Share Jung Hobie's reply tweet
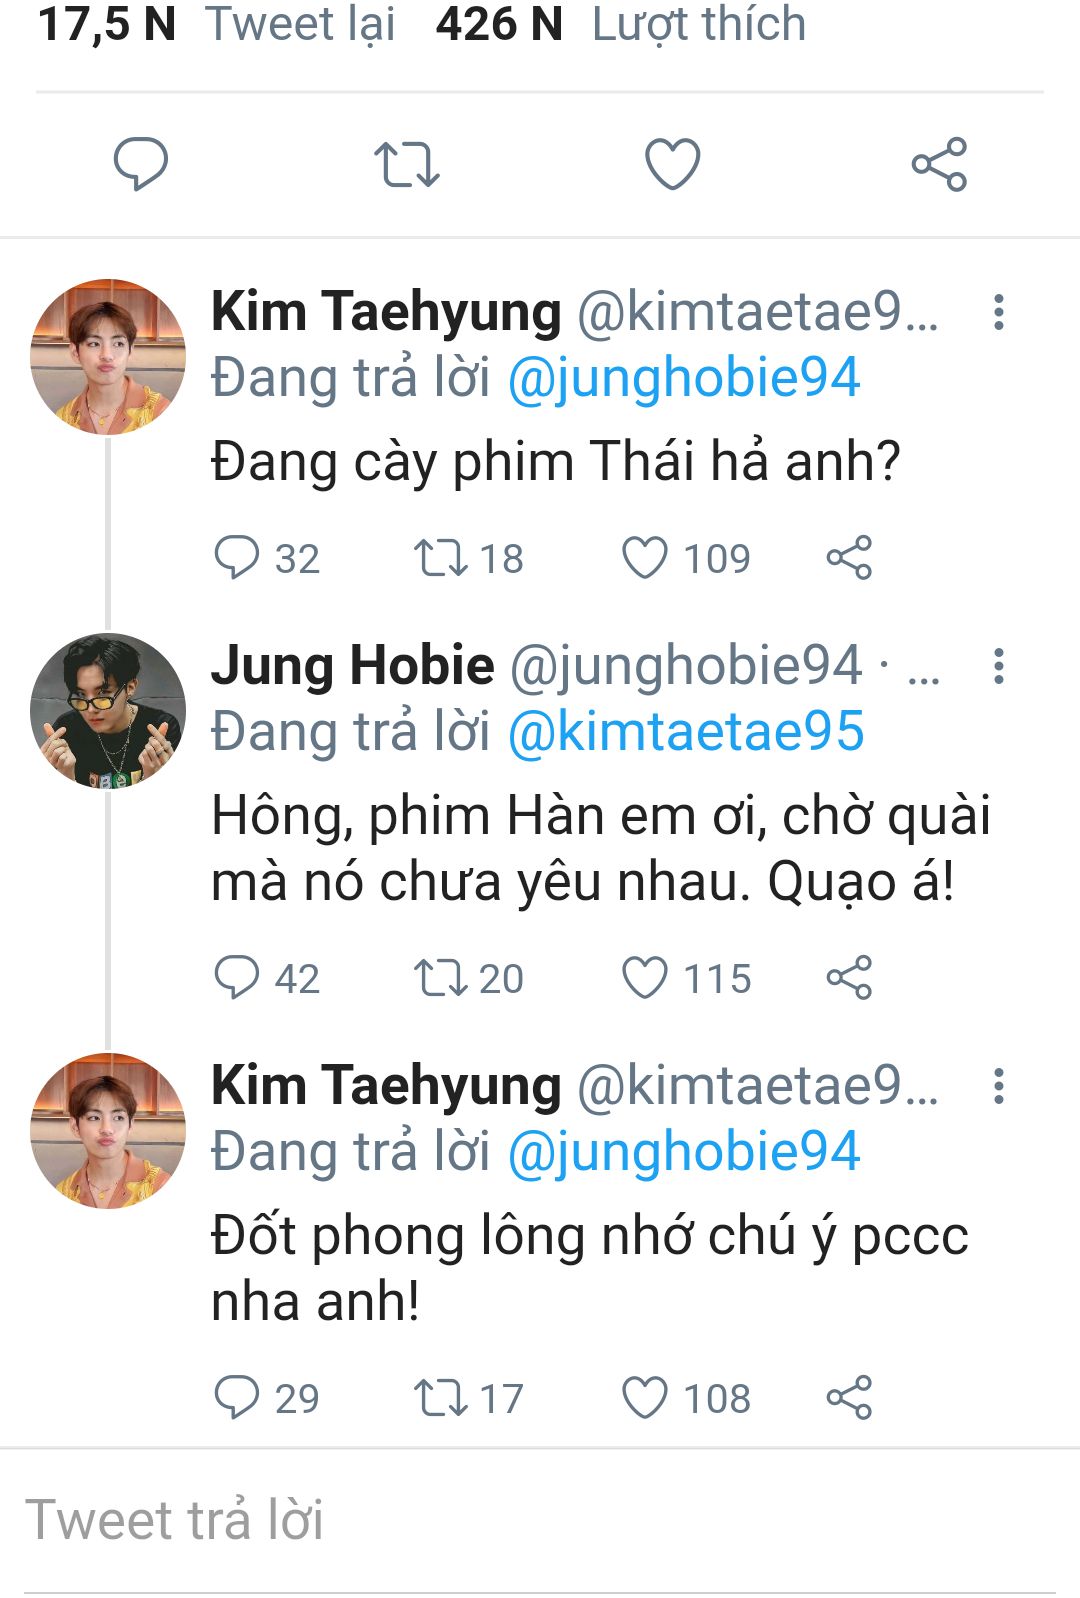 (849, 978)
